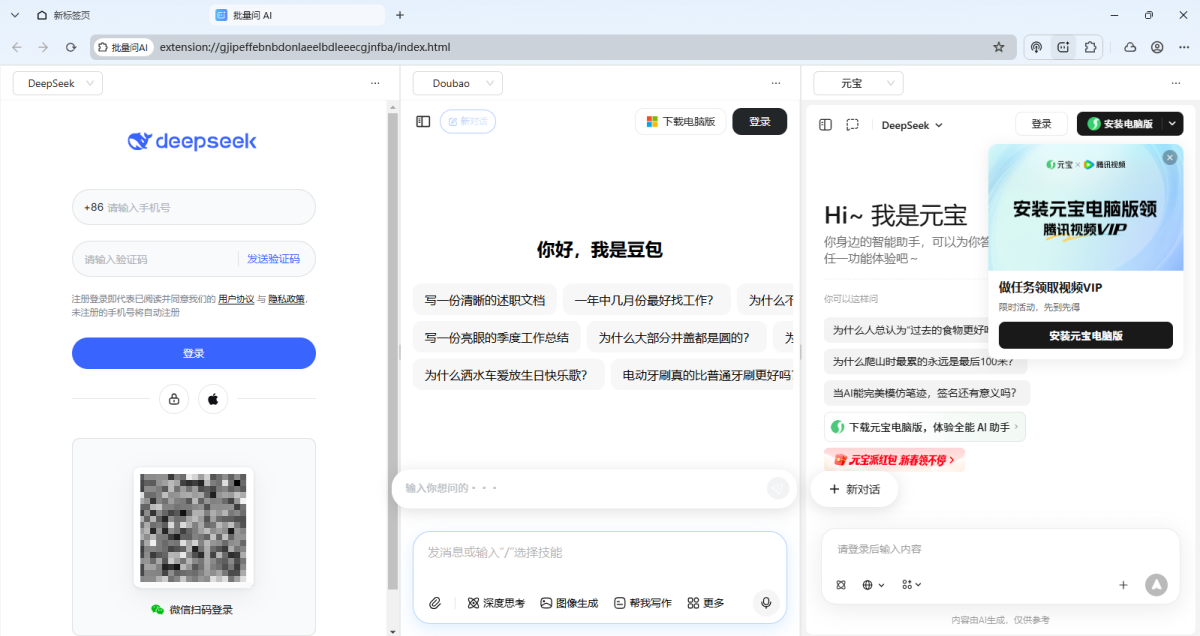This screenshot has width=1200, height=636.
Task: Click the 发送验证码 send code link
Action: [274, 258]
